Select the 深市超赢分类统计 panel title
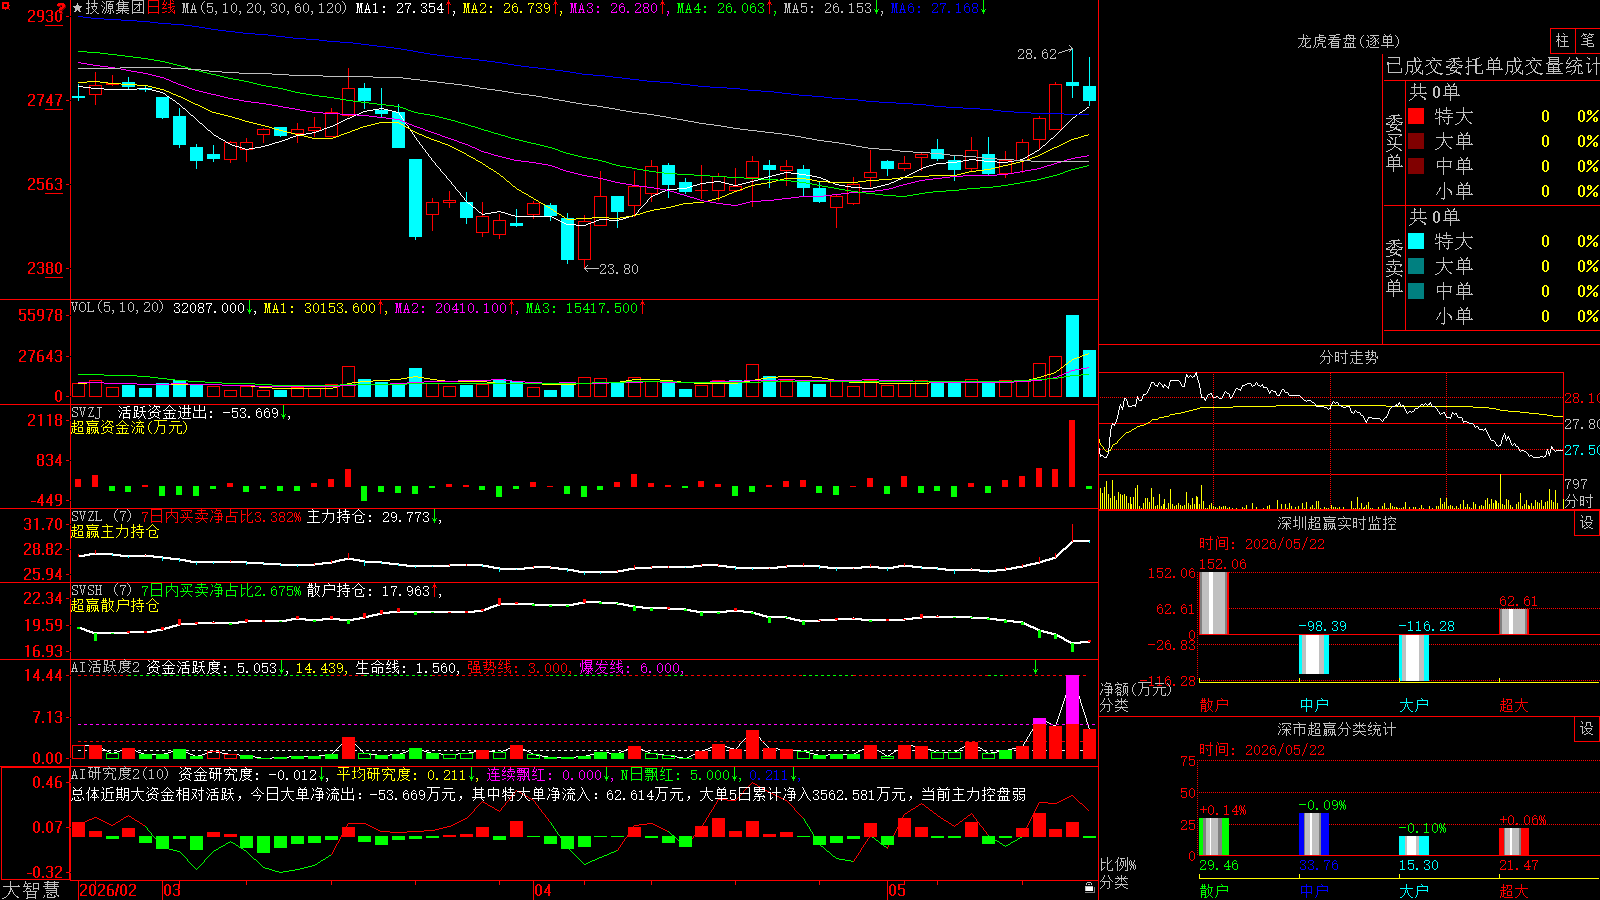This screenshot has width=1600, height=900. point(1337,729)
